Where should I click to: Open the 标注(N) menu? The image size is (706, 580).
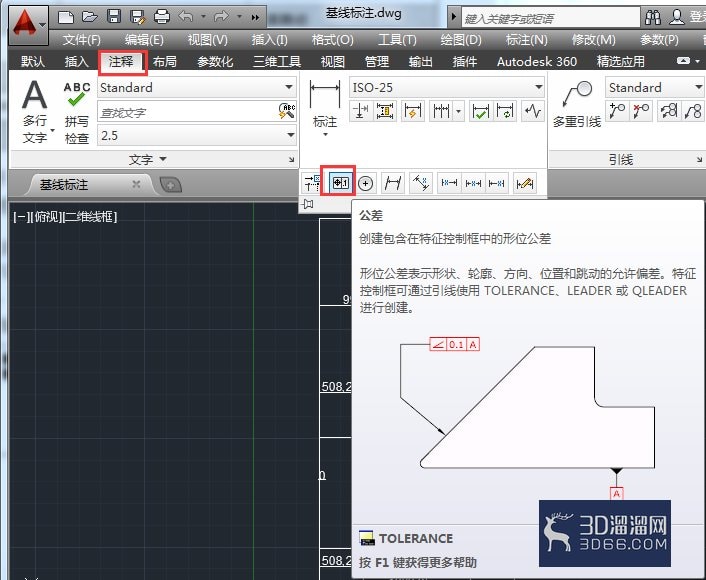coord(526,40)
